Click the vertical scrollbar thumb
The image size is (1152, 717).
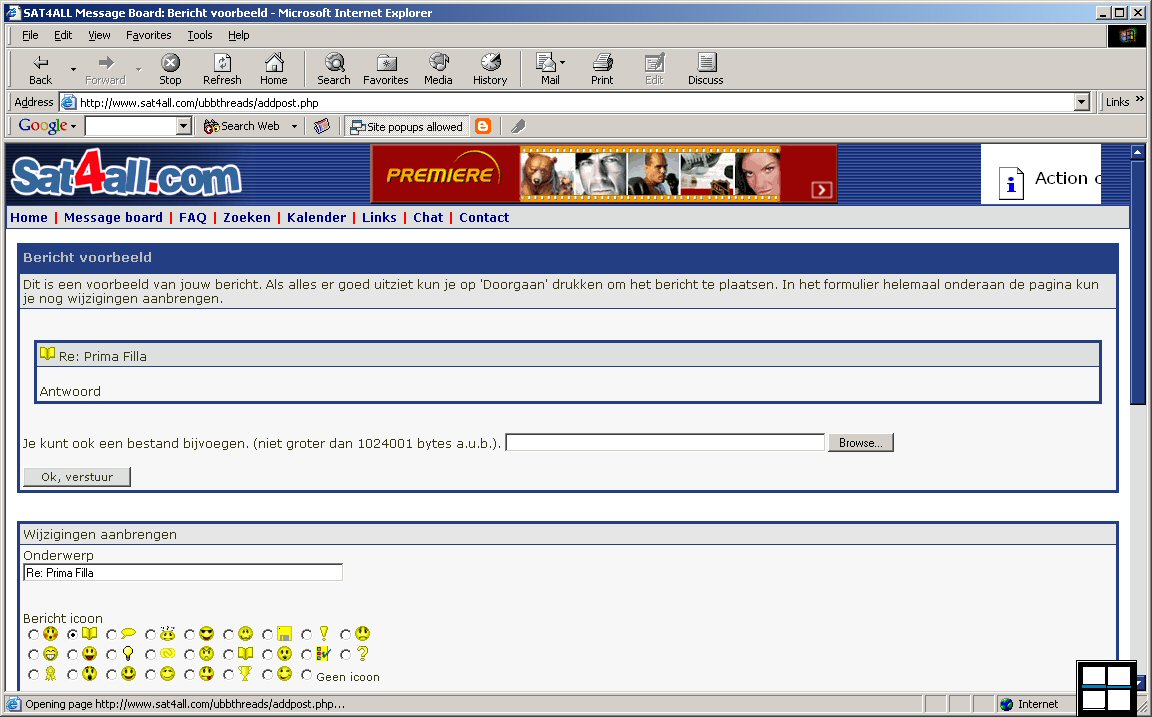click(1137, 282)
